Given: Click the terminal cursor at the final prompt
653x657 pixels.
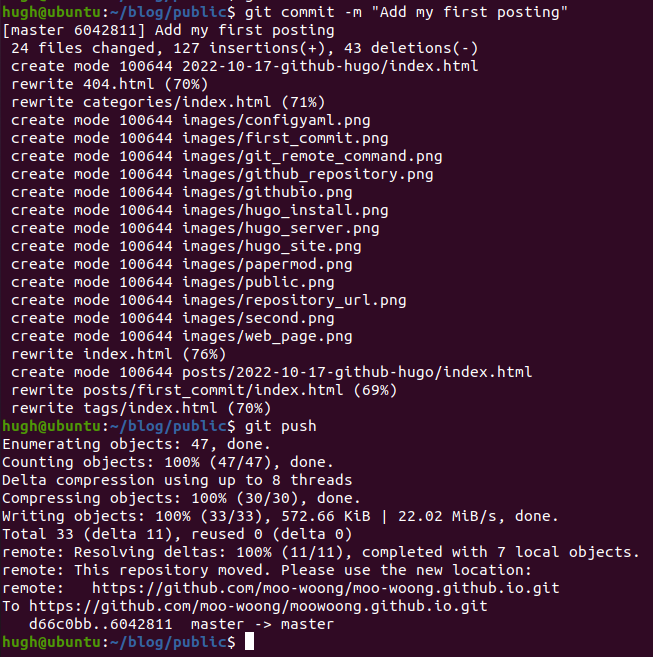Looking at the screenshot, I should [x=249, y=641].
